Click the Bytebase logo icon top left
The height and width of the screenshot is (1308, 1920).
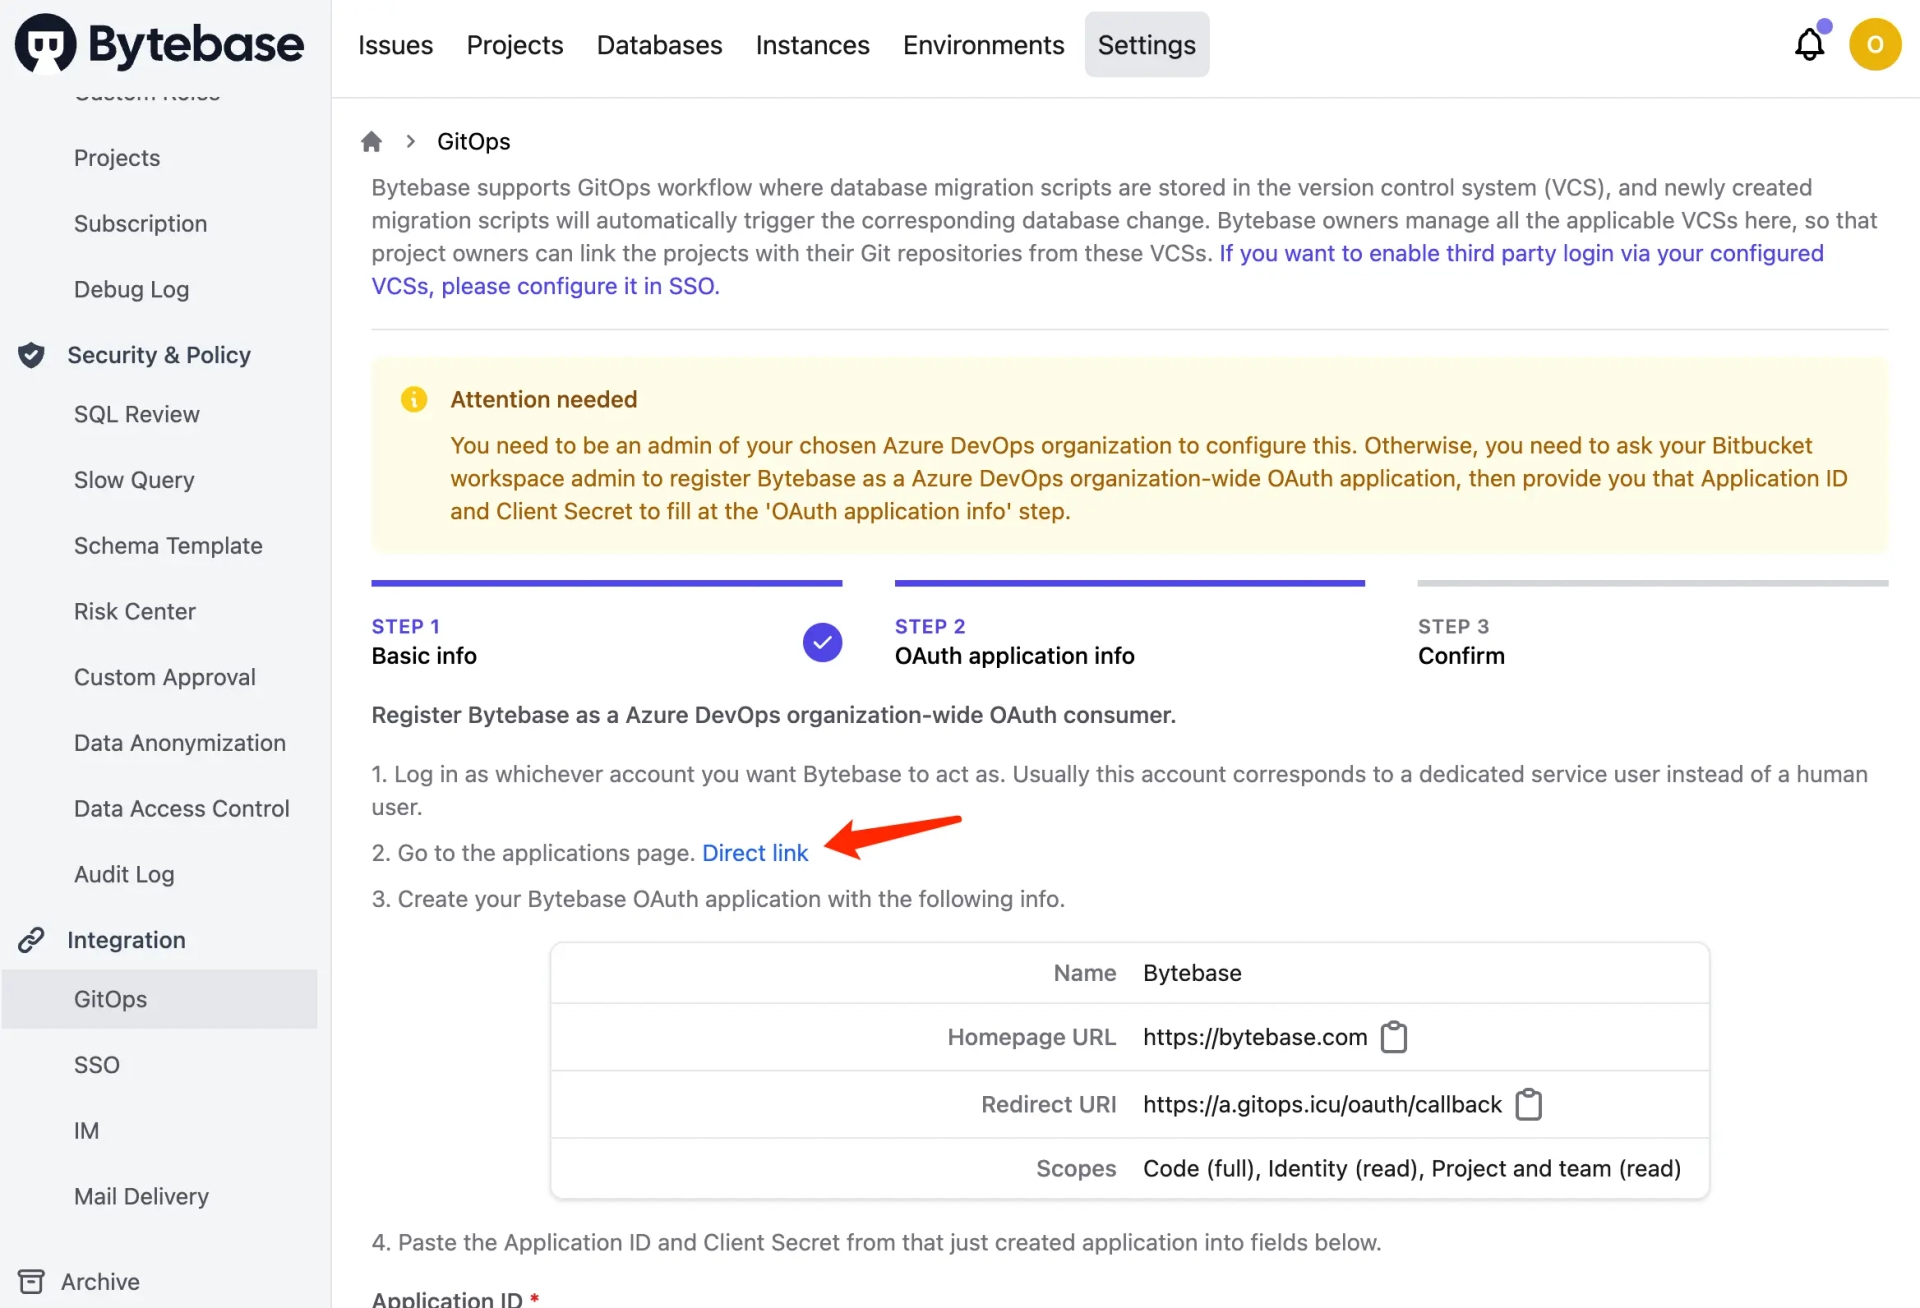[x=44, y=42]
